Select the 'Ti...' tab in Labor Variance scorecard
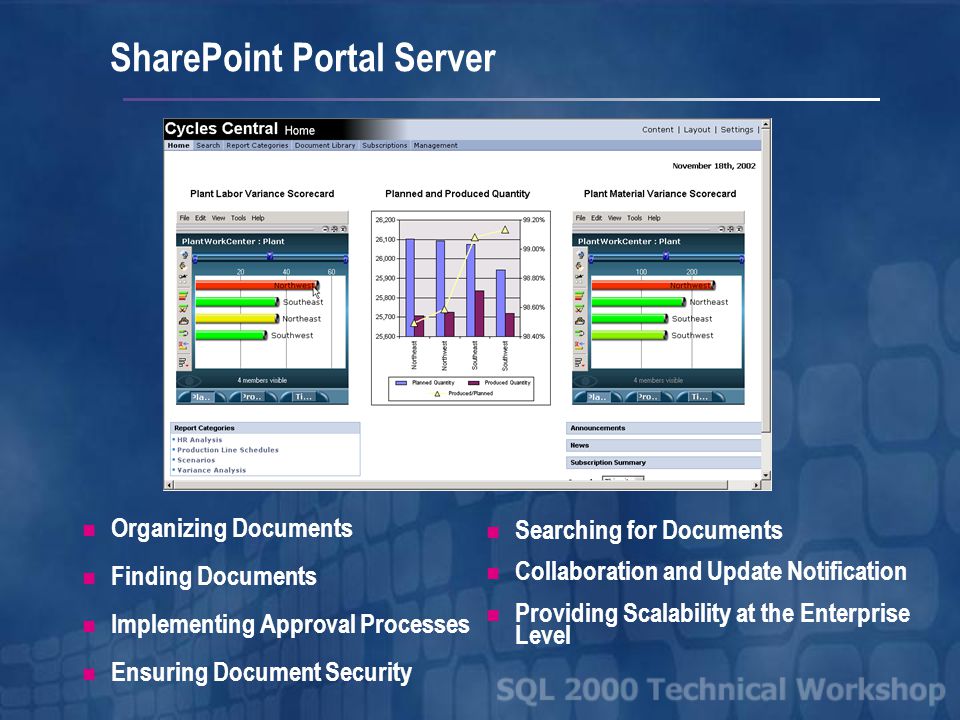This screenshot has width=960, height=720. (304, 397)
